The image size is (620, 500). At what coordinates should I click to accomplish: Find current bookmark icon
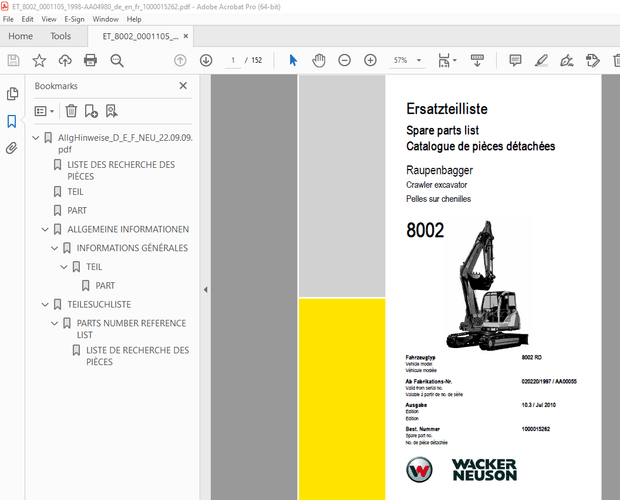click(112, 111)
